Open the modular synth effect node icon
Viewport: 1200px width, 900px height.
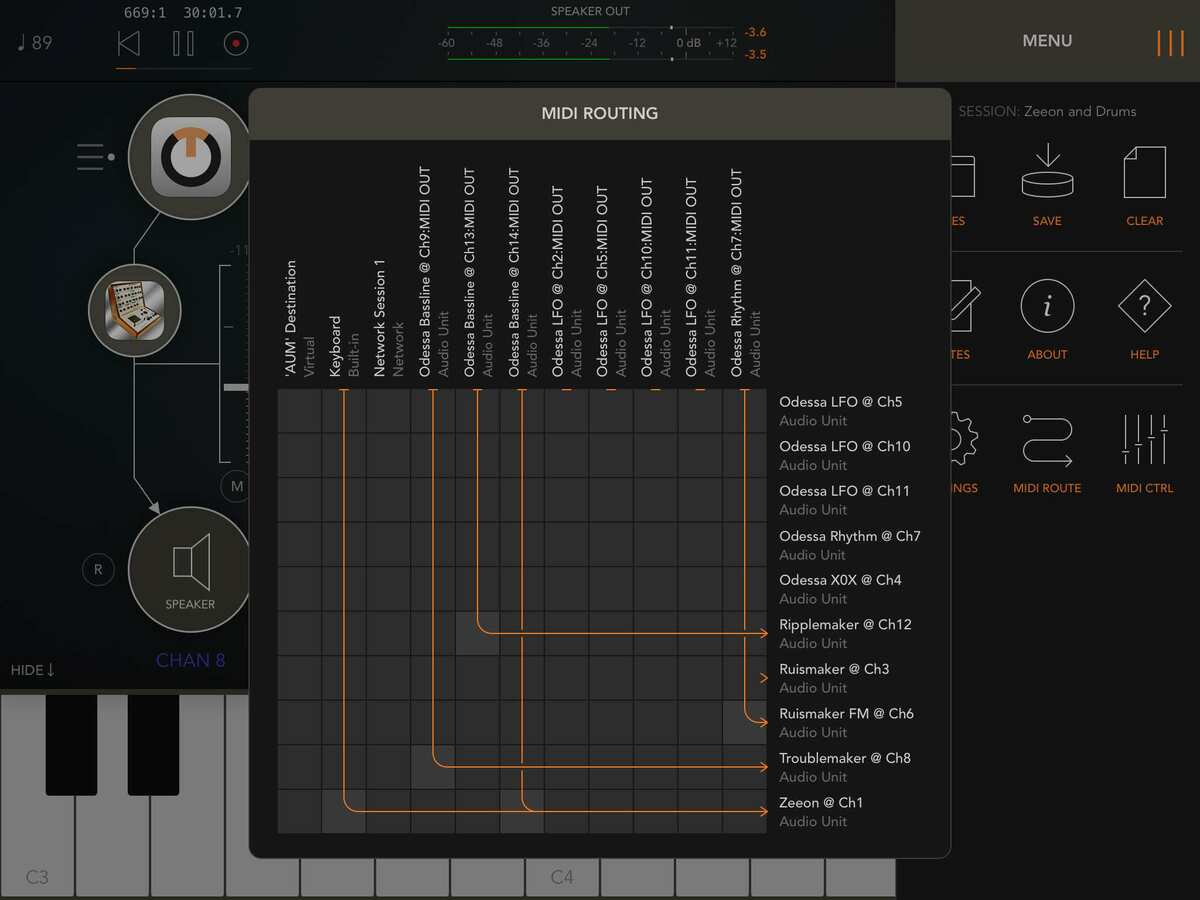point(135,311)
